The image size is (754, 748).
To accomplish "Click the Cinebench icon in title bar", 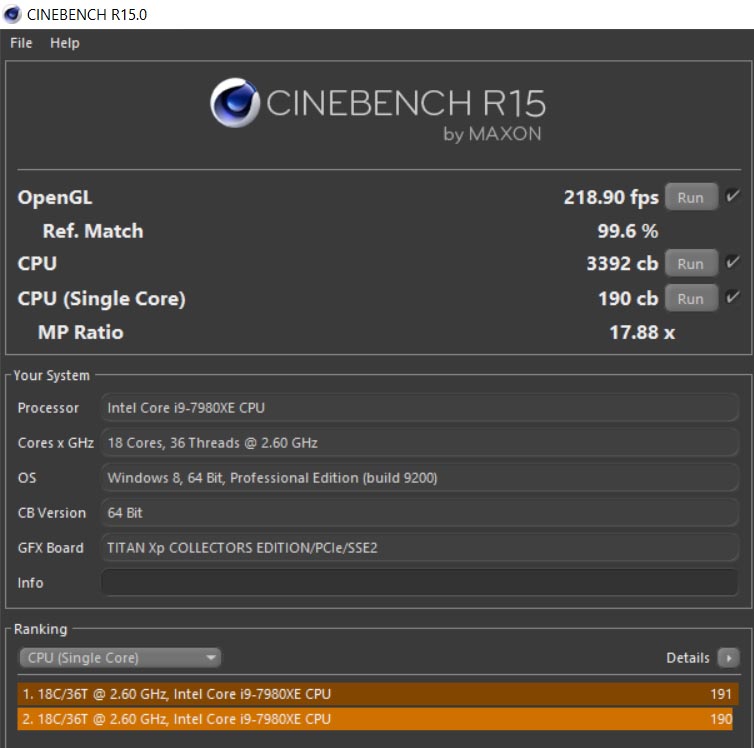I will click(x=12, y=14).
